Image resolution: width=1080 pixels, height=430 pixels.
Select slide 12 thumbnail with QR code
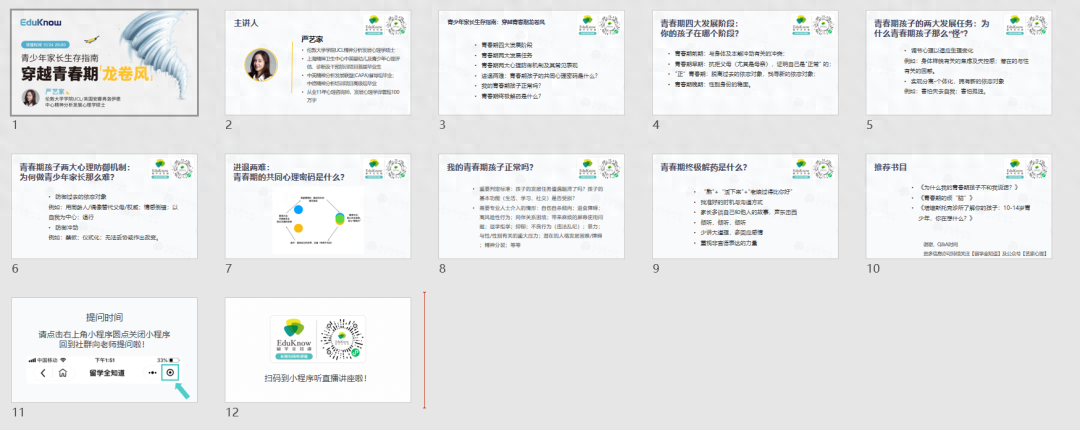coord(318,350)
